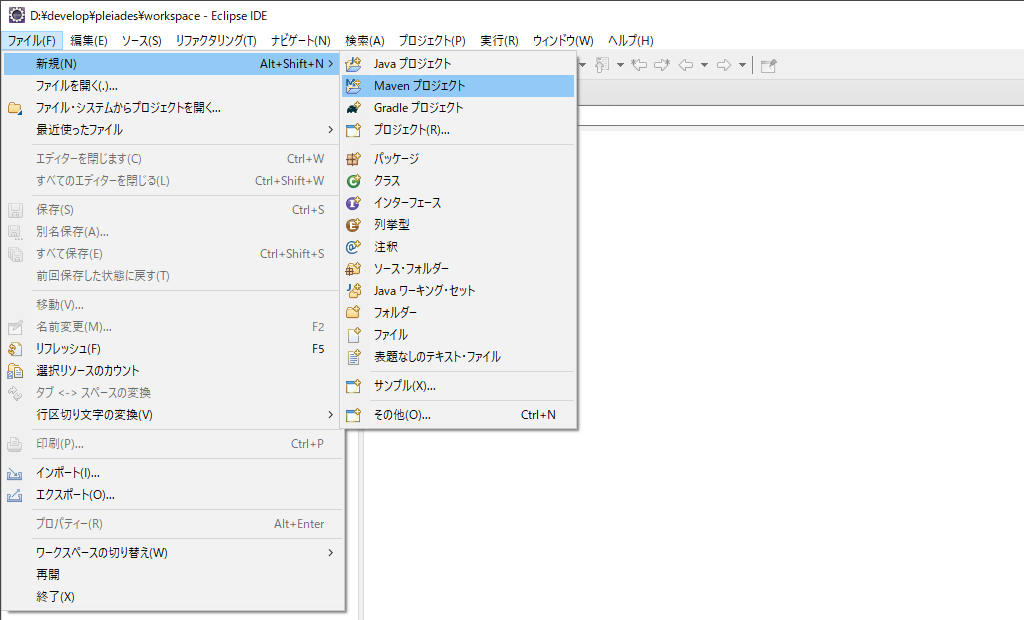This screenshot has height=620, width=1024.
Task: Select 行区切り文字の変換(V) entry
Action: [x=173, y=415]
